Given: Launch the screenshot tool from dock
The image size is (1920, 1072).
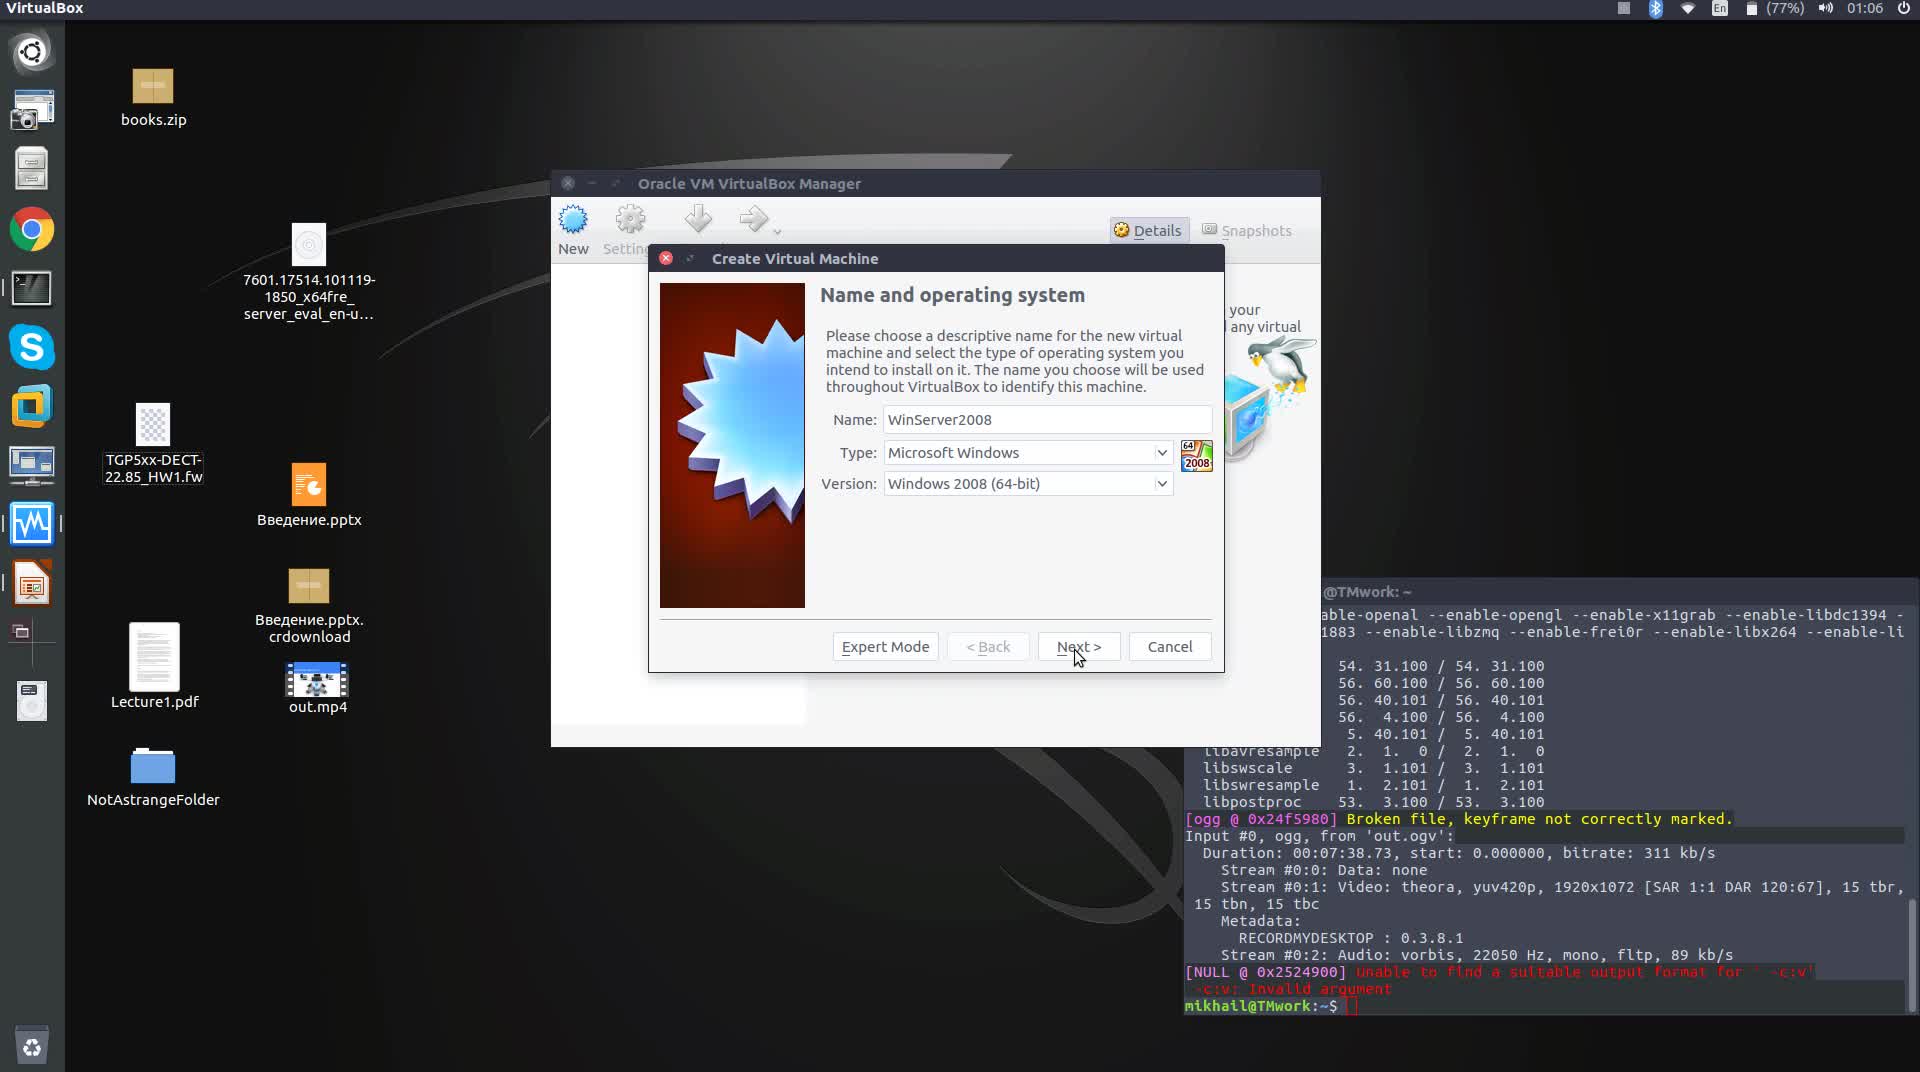Looking at the screenshot, I should click(32, 110).
